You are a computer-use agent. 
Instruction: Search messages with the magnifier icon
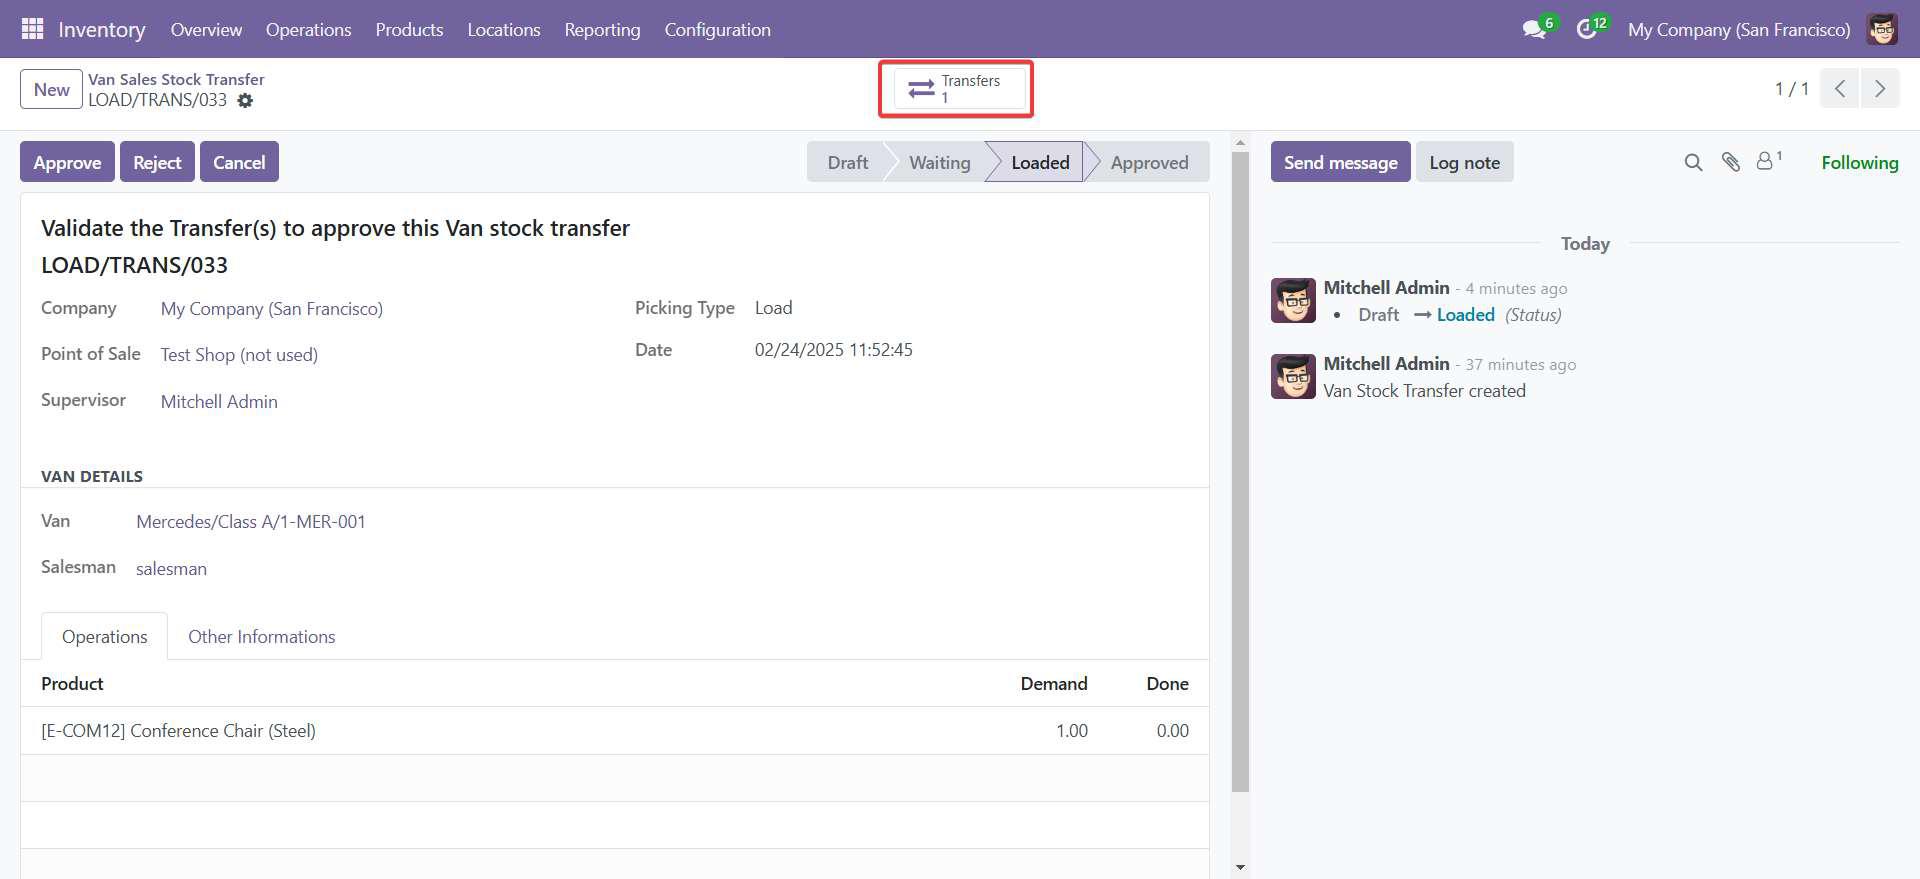click(x=1693, y=162)
